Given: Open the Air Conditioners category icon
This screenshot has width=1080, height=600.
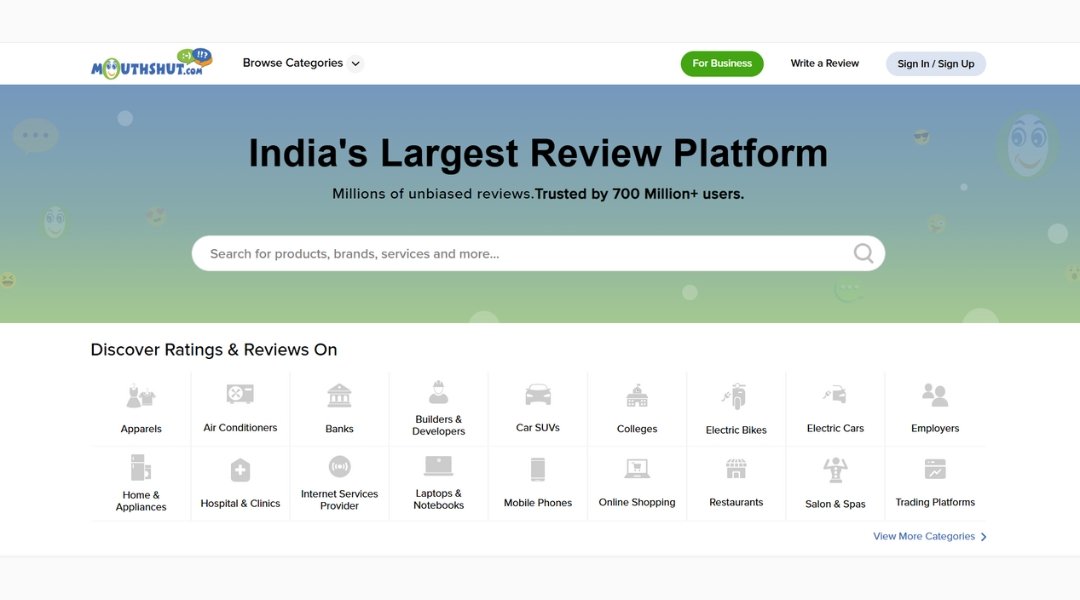Looking at the screenshot, I should [x=240, y=395].
